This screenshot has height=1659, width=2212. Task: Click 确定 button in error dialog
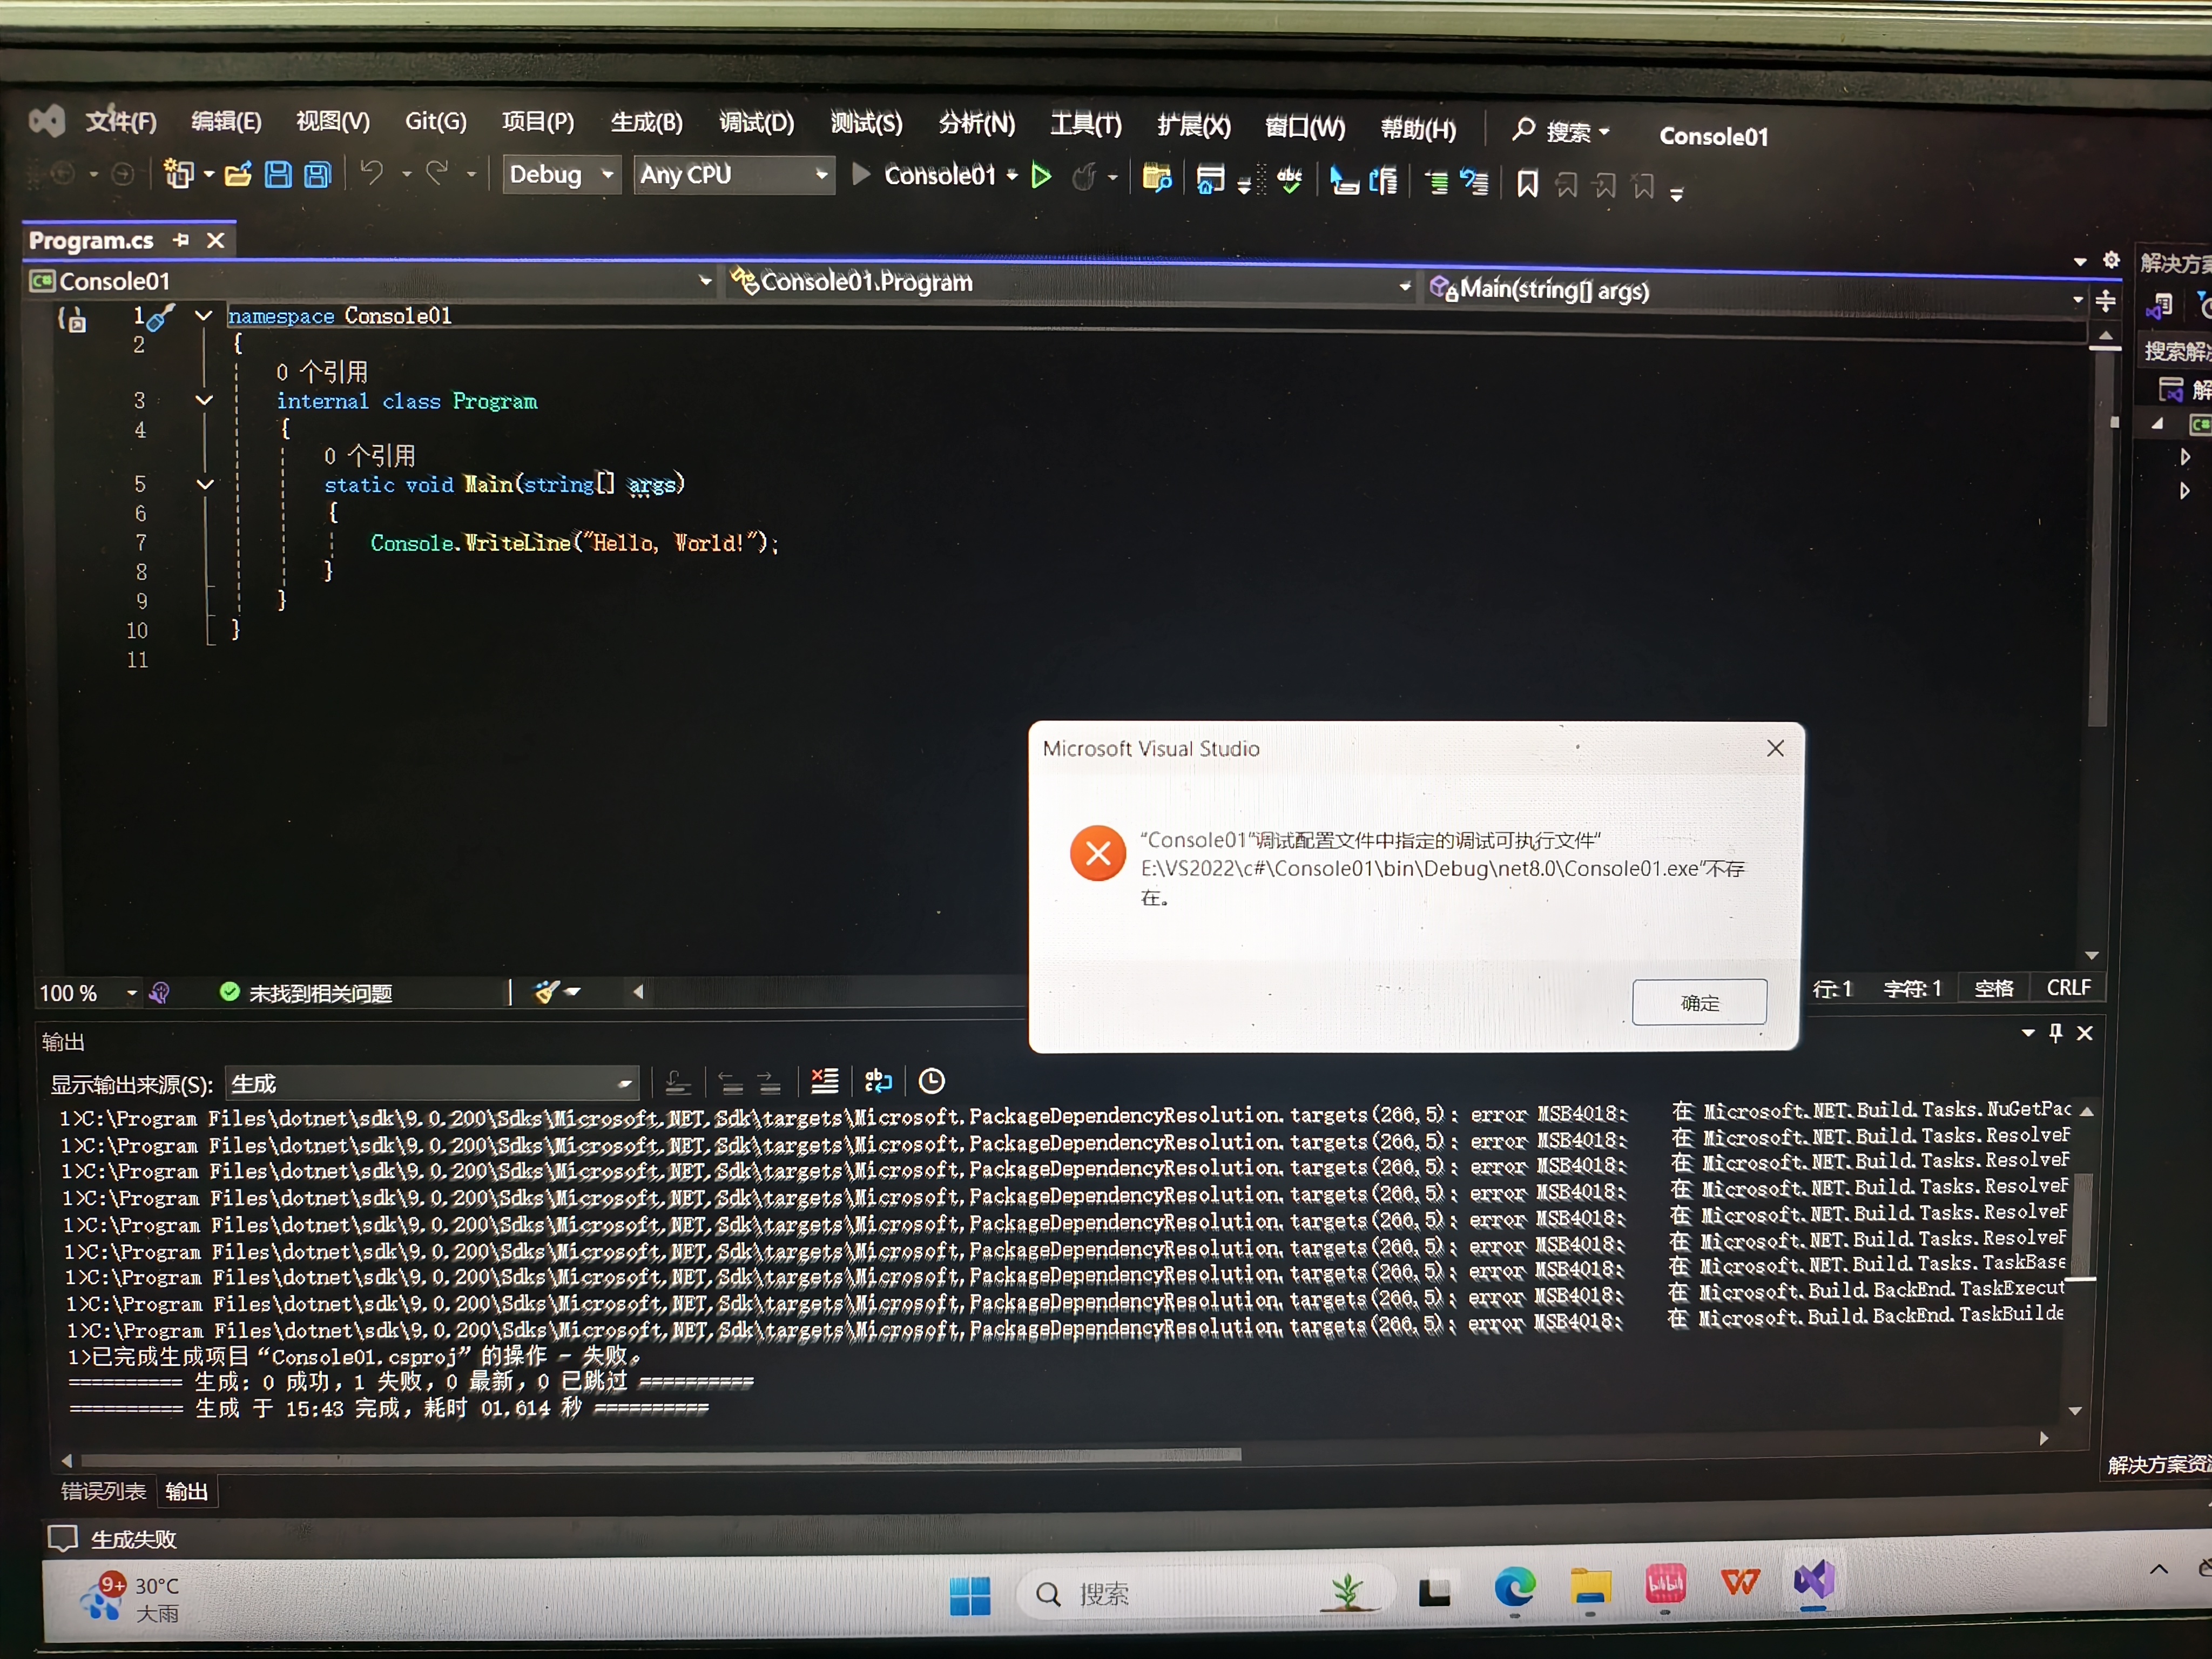pos(1699,1002)
